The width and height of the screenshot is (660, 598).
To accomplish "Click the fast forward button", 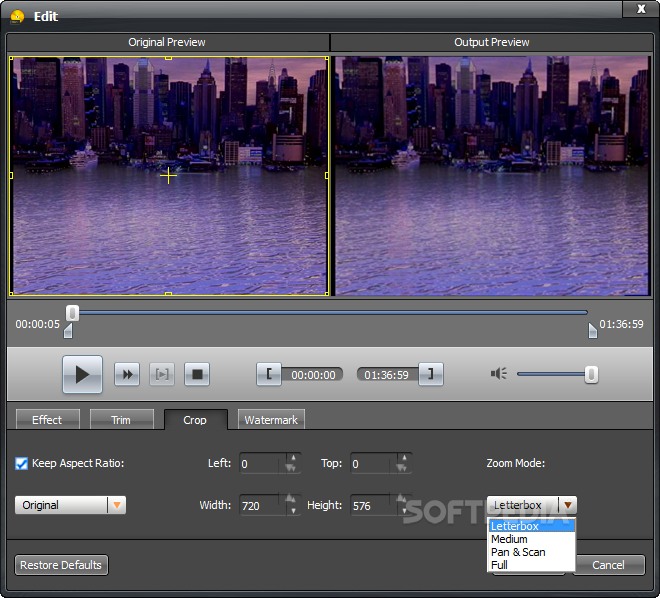I will (127, 374).
